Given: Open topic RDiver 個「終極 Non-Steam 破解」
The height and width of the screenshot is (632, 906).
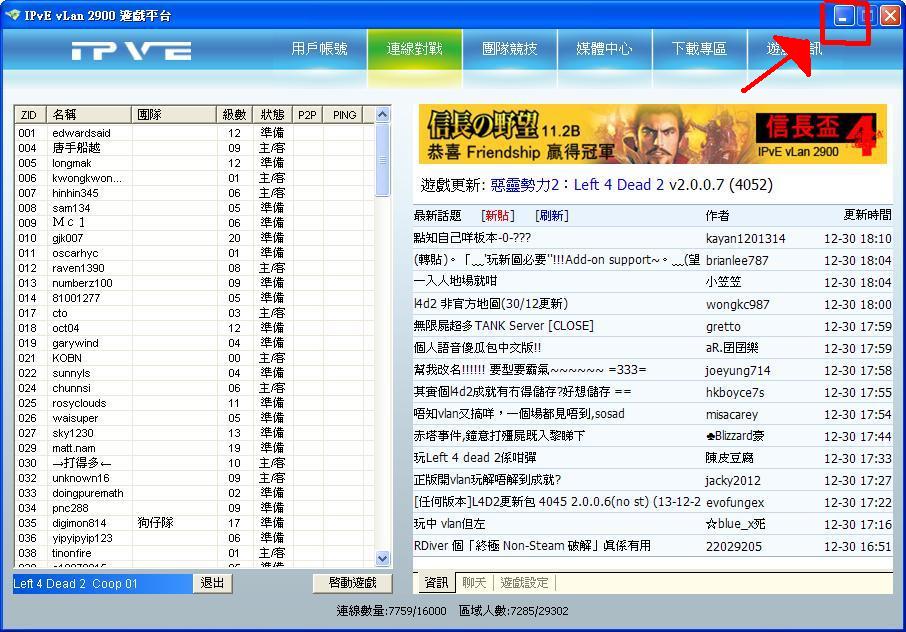Looking at the screenshot, I should 532,546.
